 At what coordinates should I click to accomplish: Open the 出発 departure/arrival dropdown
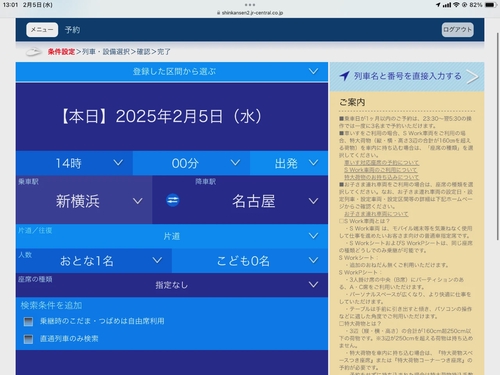tap(289, 163)
